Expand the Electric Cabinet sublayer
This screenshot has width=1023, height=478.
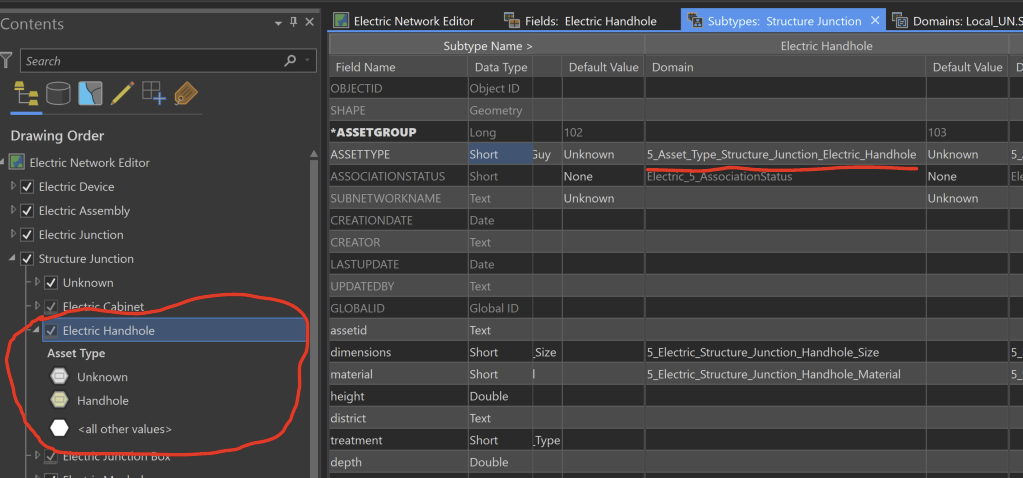tap(37, 306)
